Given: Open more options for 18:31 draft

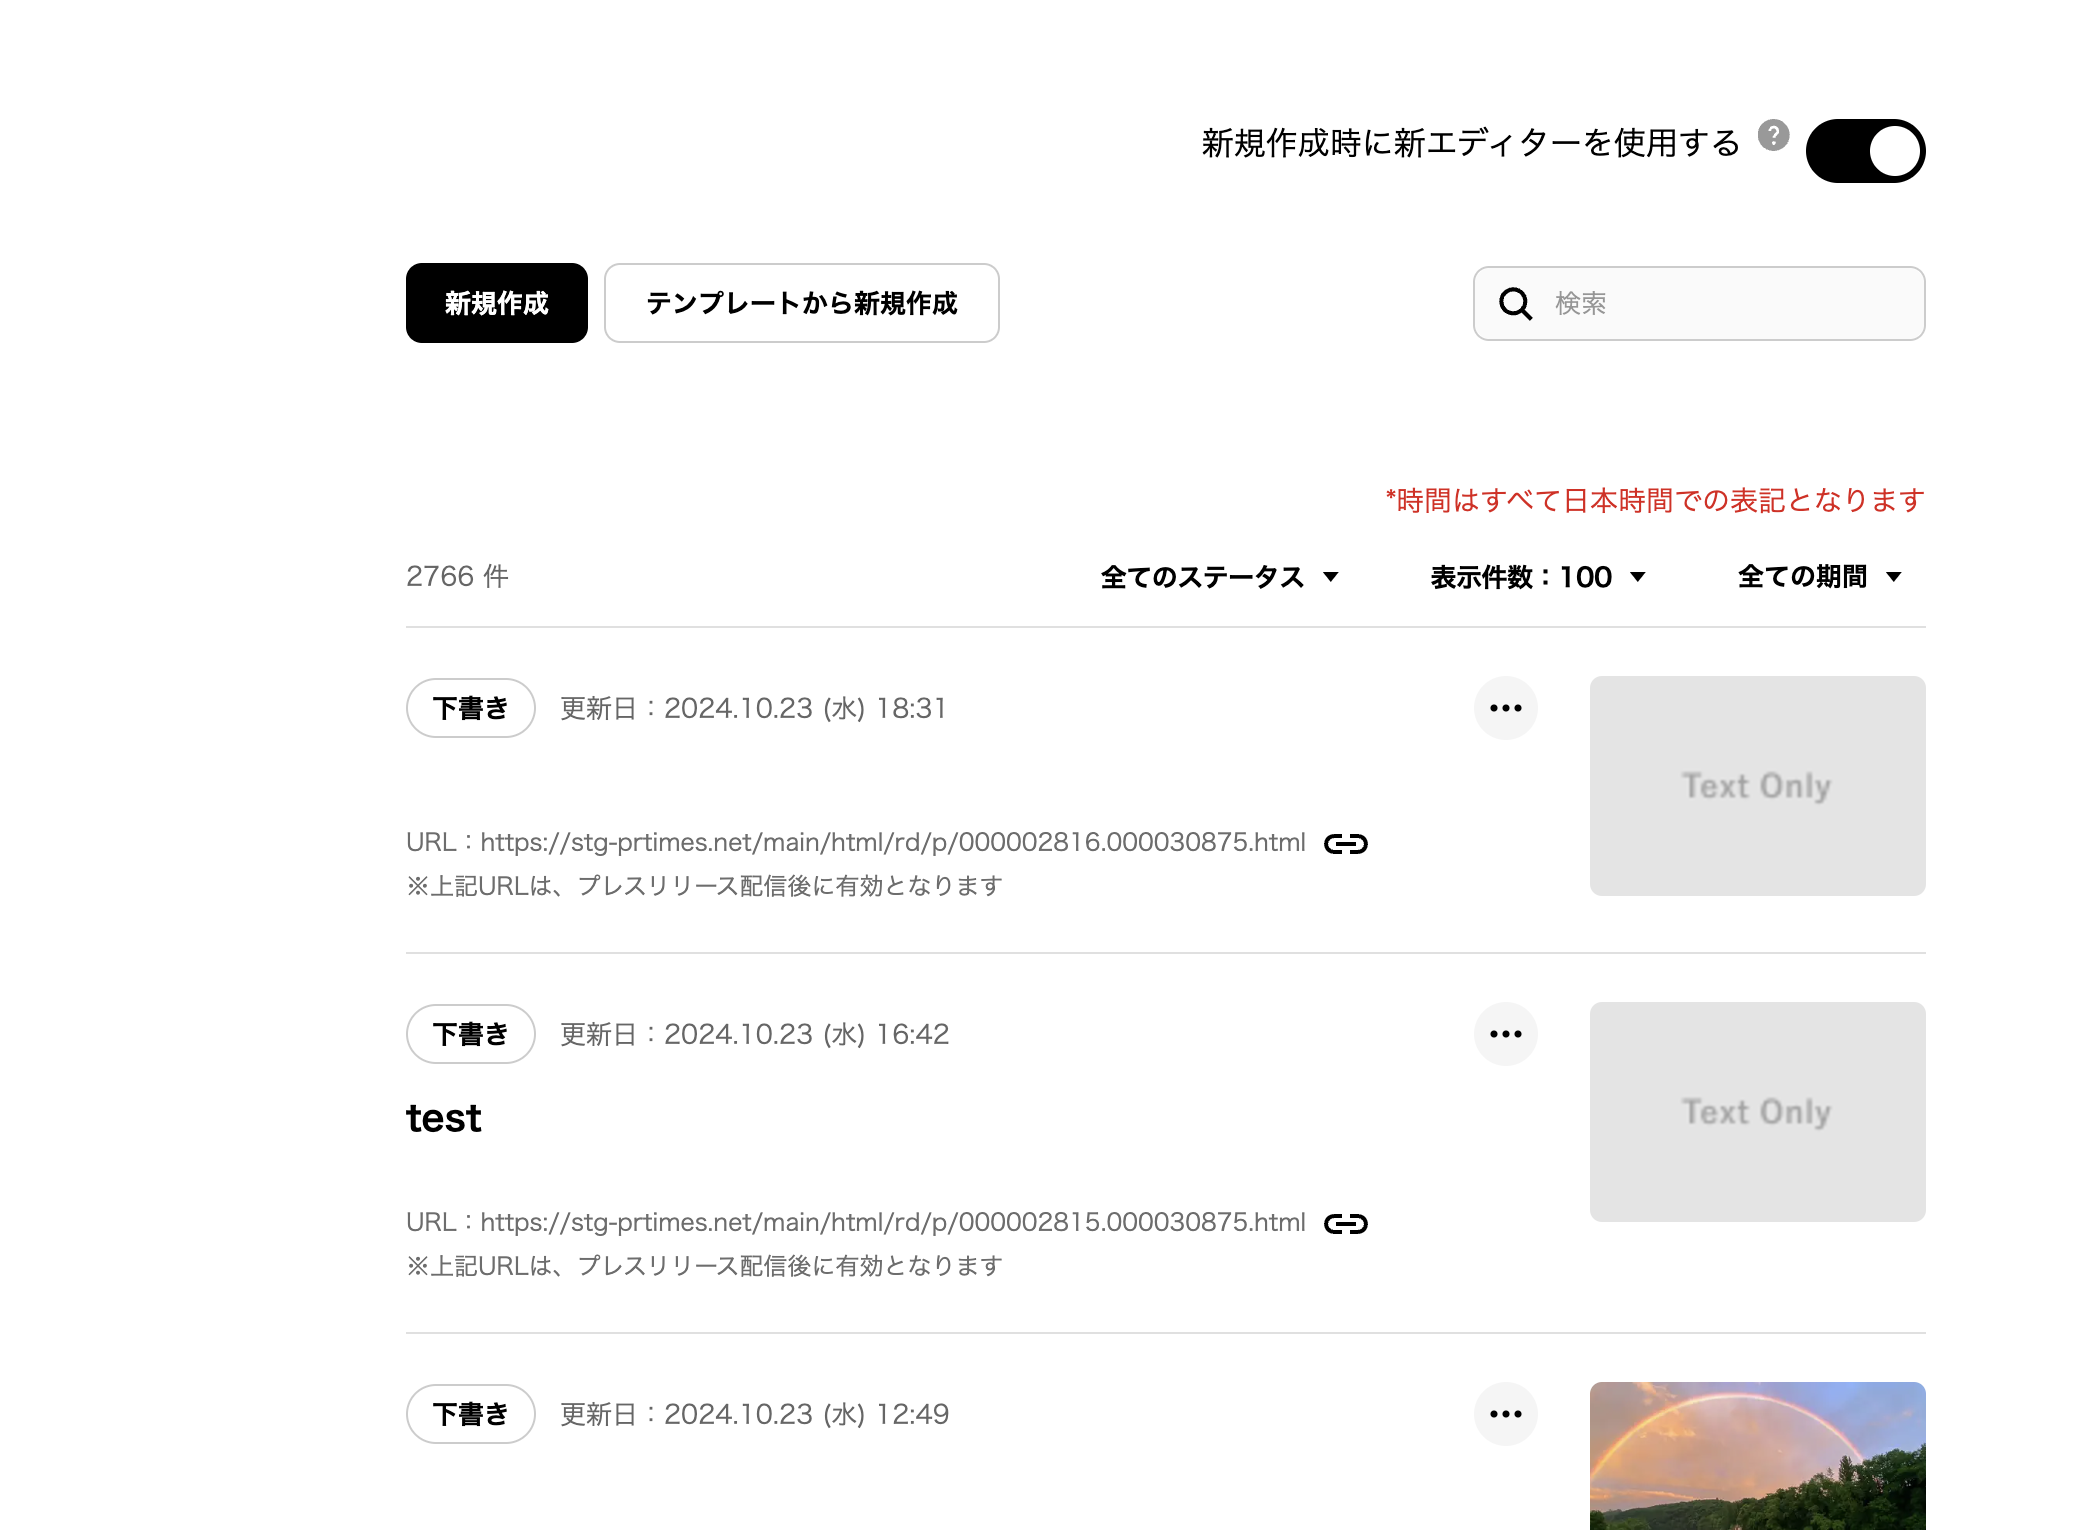Looking at the screenshot, I should (x=1505, y=708).
